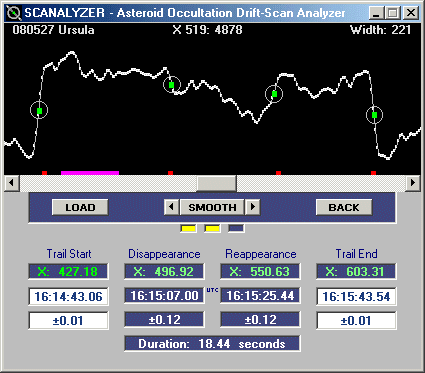Click the BACK button
The image size is (425, 373).
point(344,207)
